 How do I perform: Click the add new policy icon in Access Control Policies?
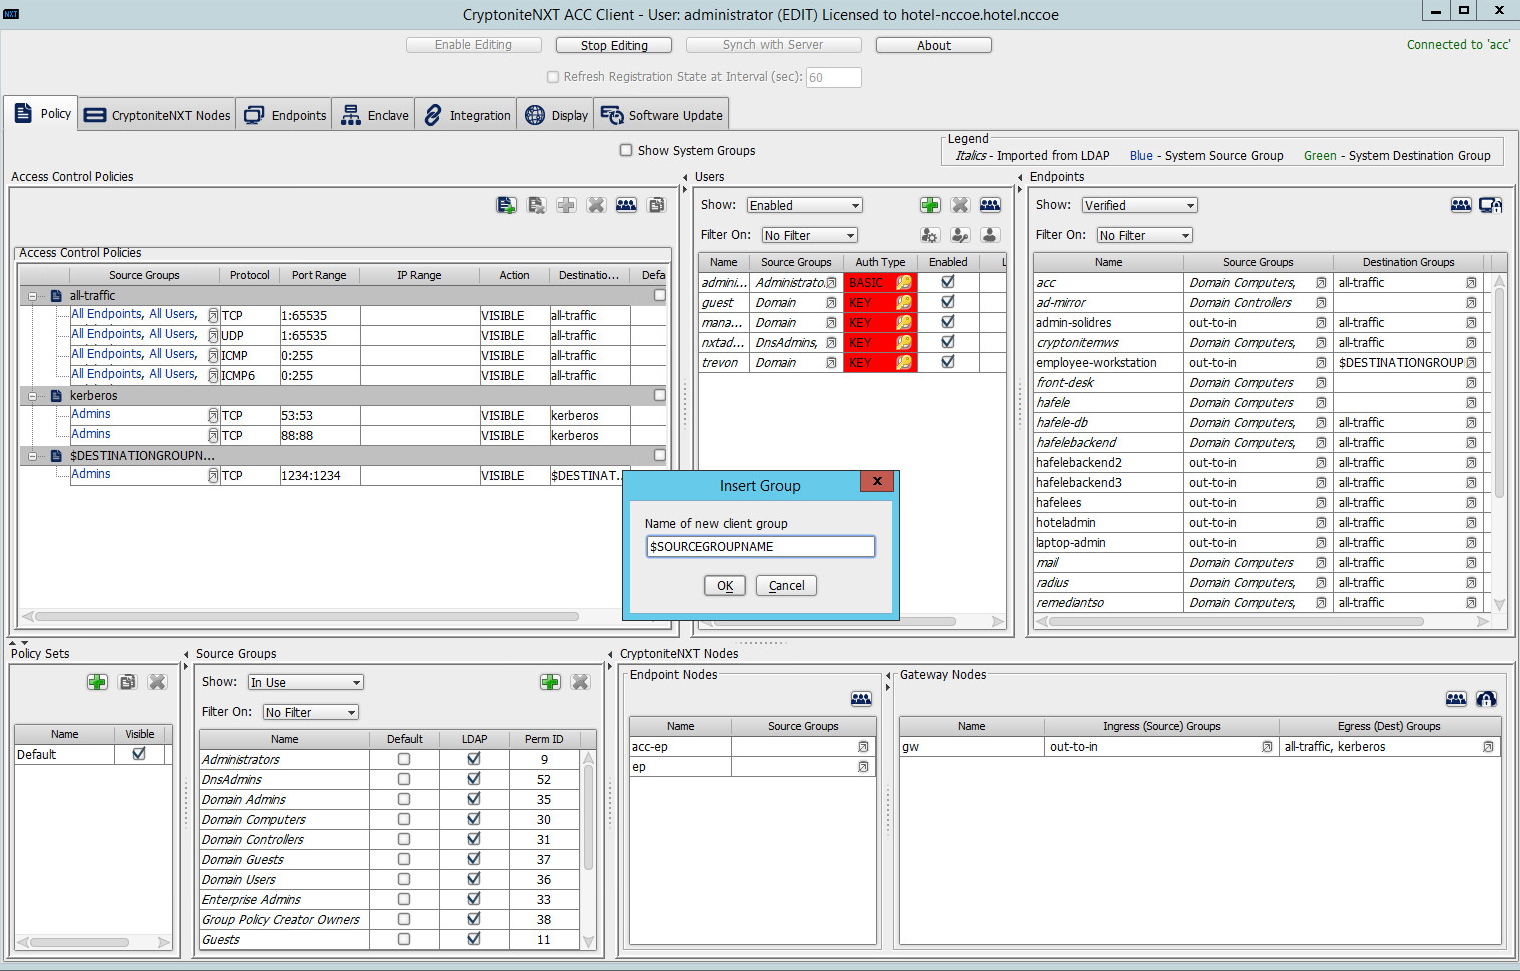[x=506, y=205]
